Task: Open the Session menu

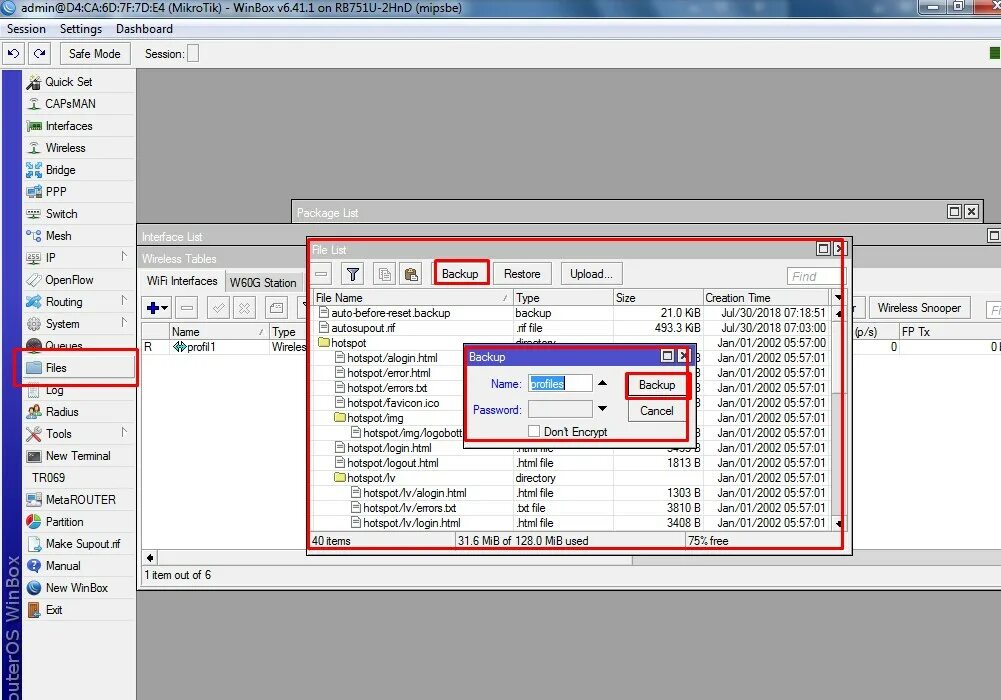Action: pos(26,29)
